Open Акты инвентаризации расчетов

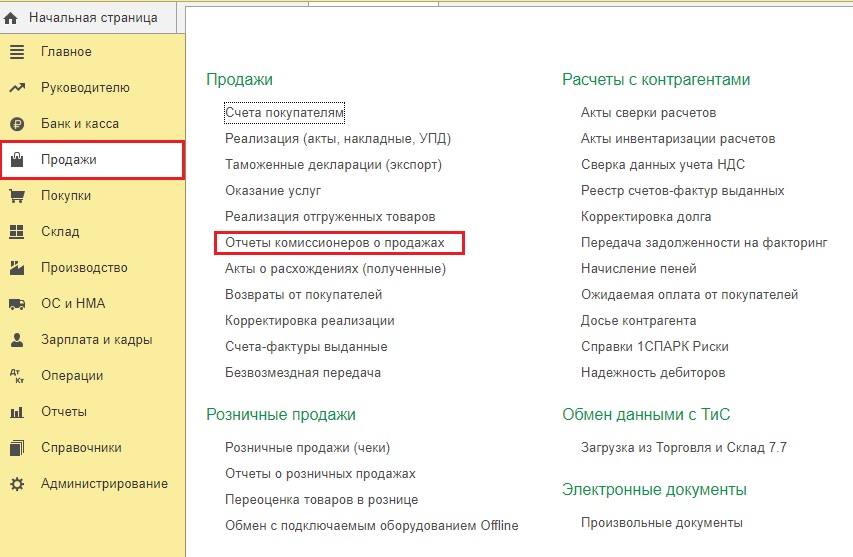coord(678,139)
